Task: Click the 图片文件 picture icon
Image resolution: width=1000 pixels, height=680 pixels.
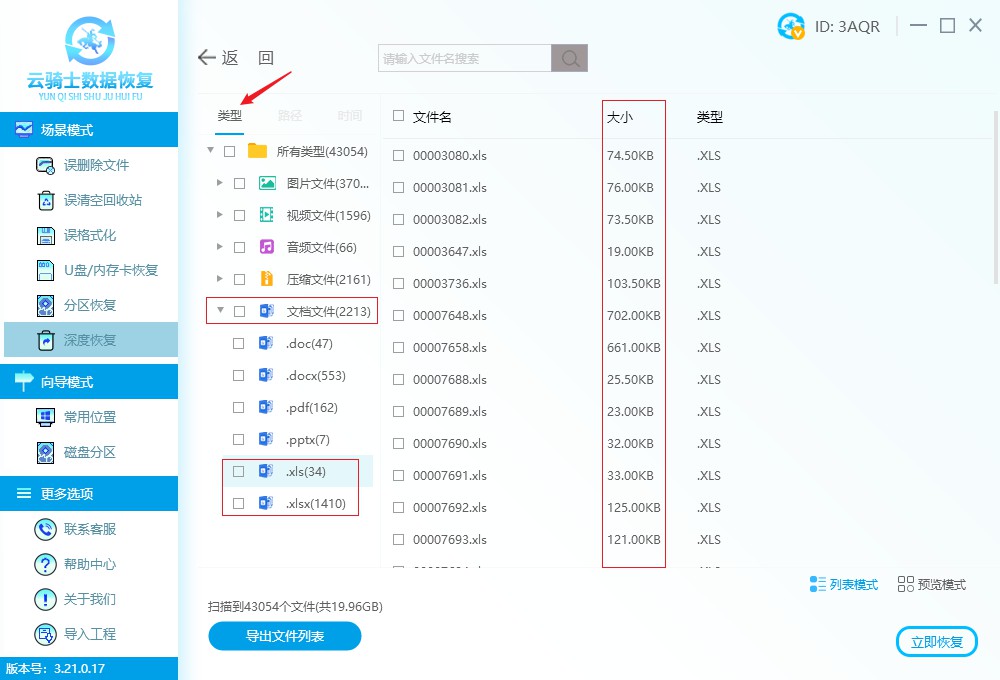Action: tap(267, 183)
